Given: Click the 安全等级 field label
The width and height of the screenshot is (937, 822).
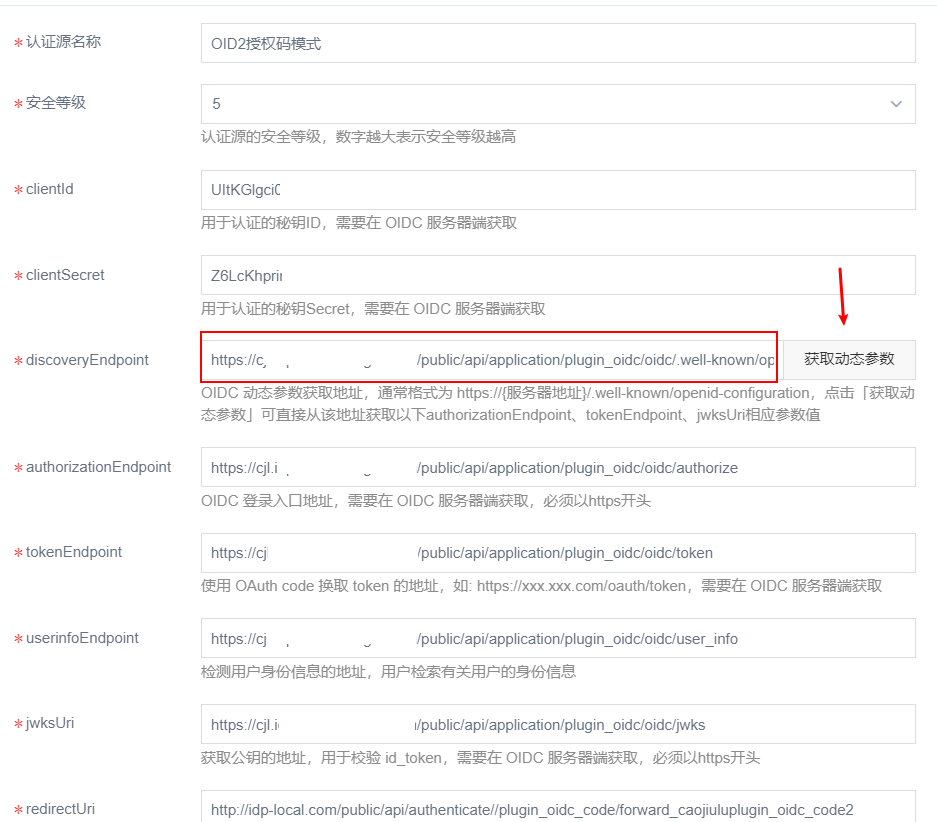Looking at the screenshot, I should point(56,103).
